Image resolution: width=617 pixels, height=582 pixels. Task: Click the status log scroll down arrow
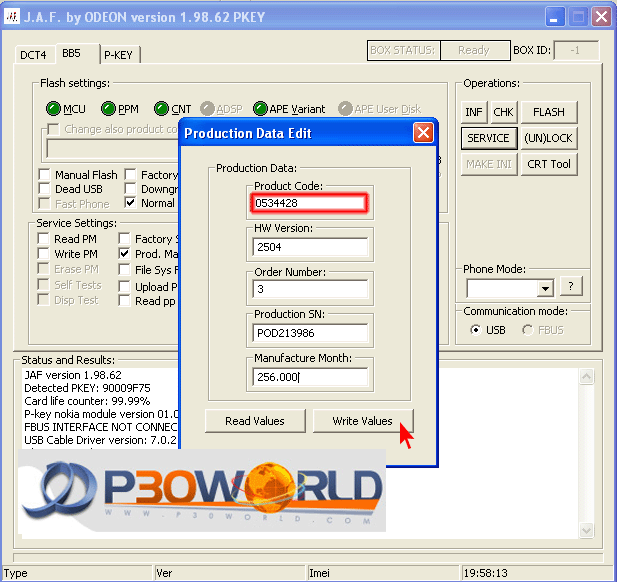pos(586,530)
